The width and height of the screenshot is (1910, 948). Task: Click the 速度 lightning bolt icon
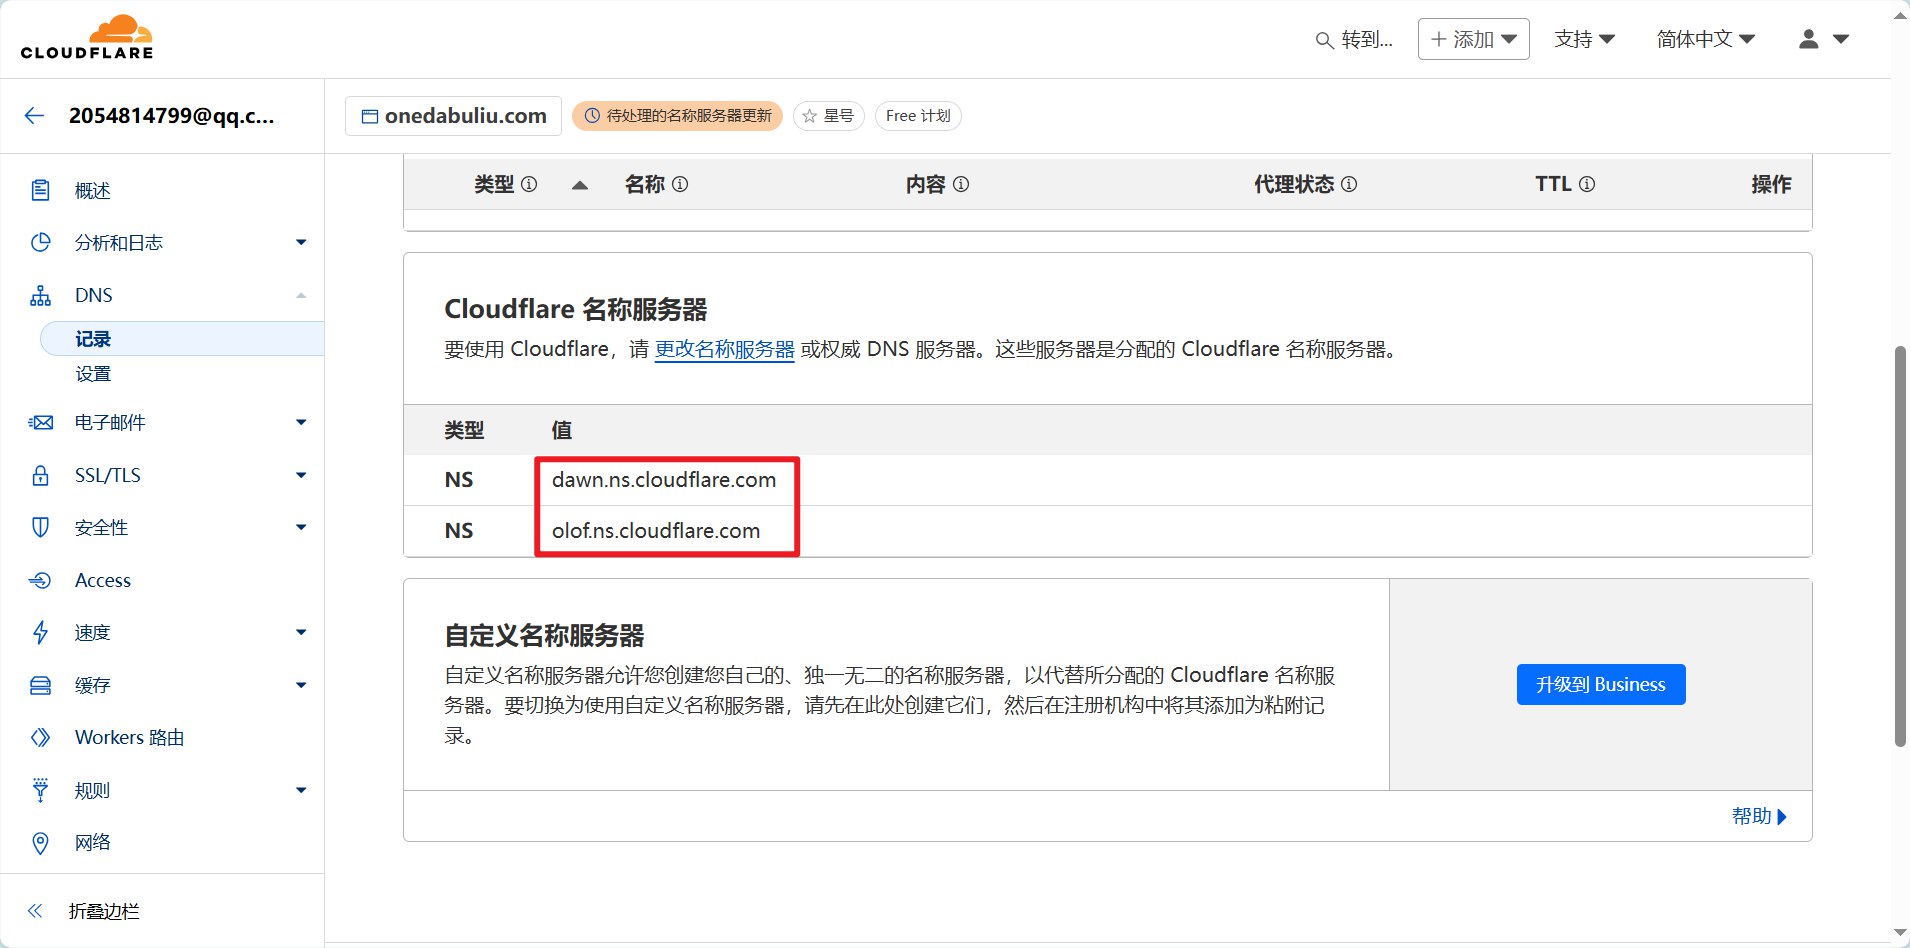click(40, 632)
